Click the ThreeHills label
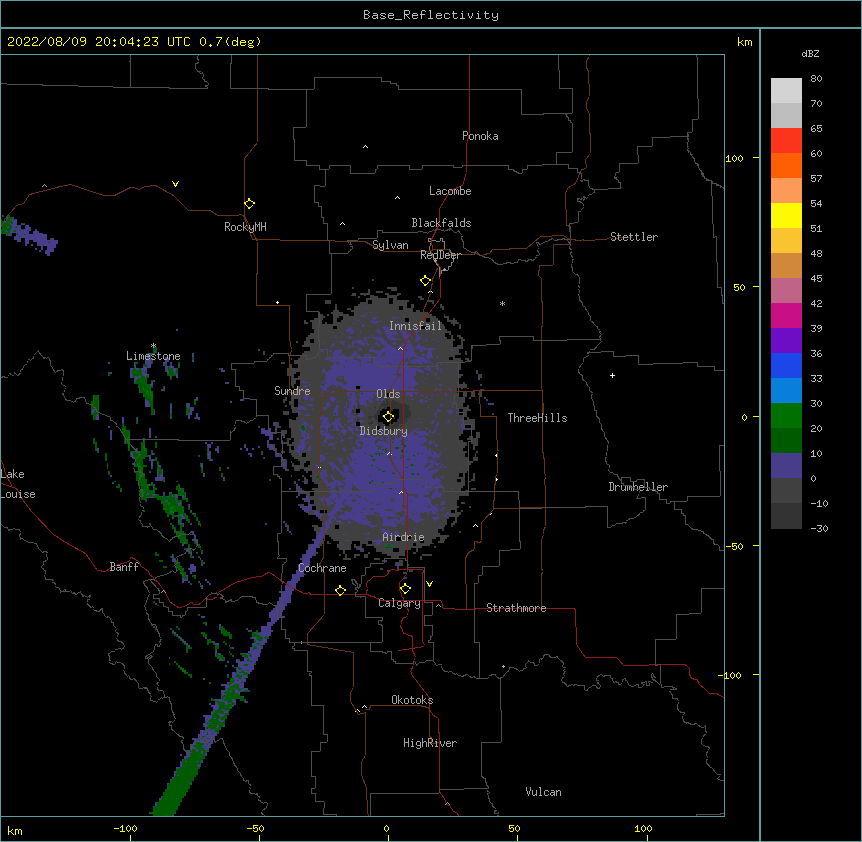 pyautogui.click(x=537, y=418)
